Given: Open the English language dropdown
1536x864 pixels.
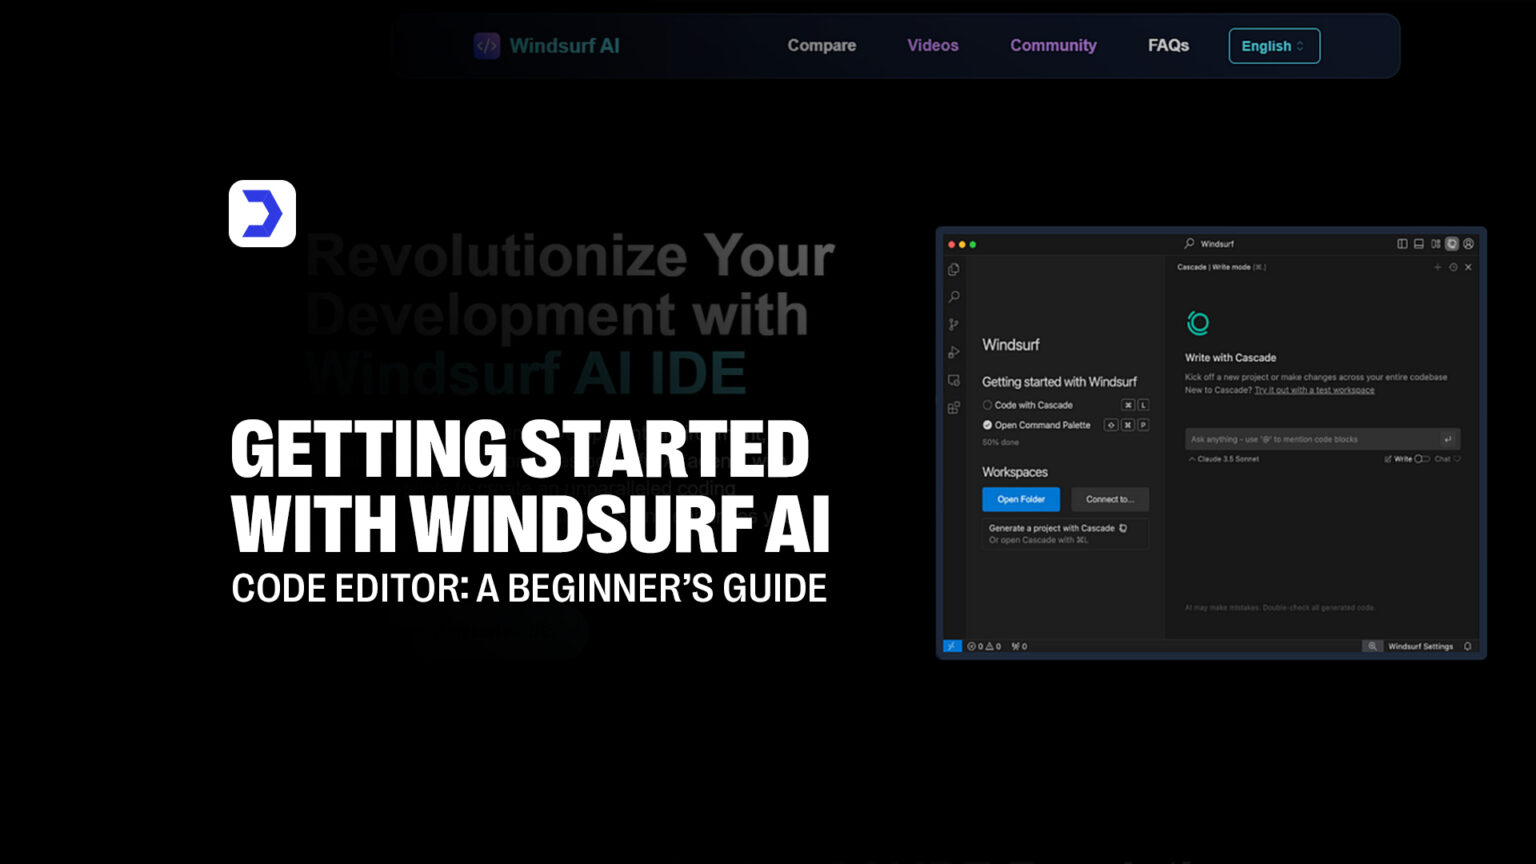Looking at the screenshot, I should pyautogui.click(x=1274, y=46).
